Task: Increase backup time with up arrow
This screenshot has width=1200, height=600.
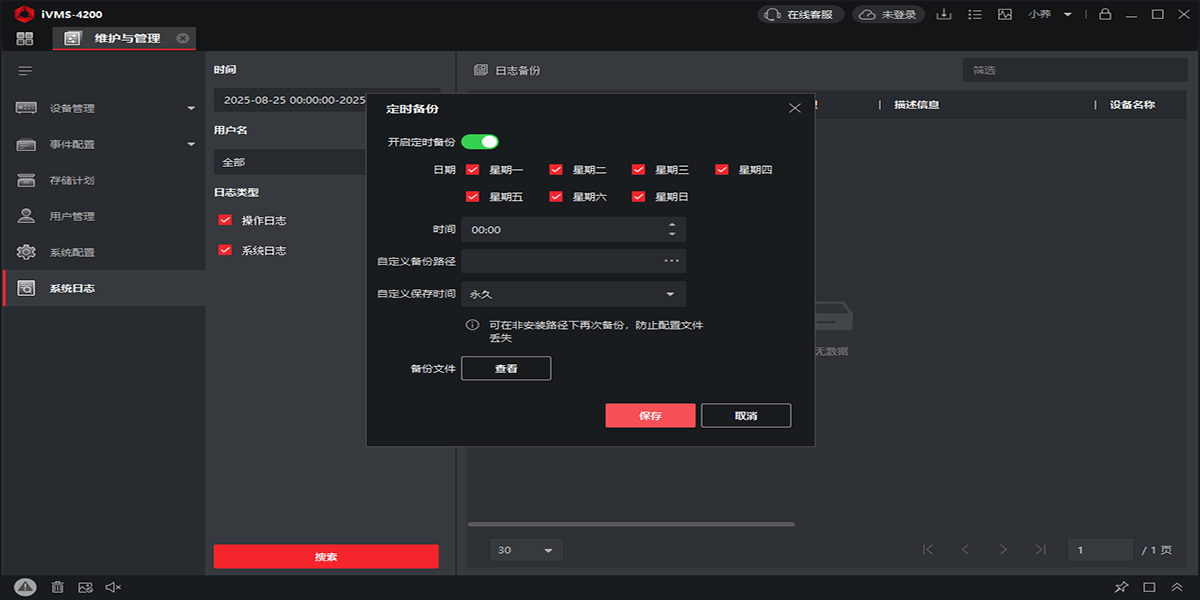Action: pyautogui.click(x=672, y=224)
